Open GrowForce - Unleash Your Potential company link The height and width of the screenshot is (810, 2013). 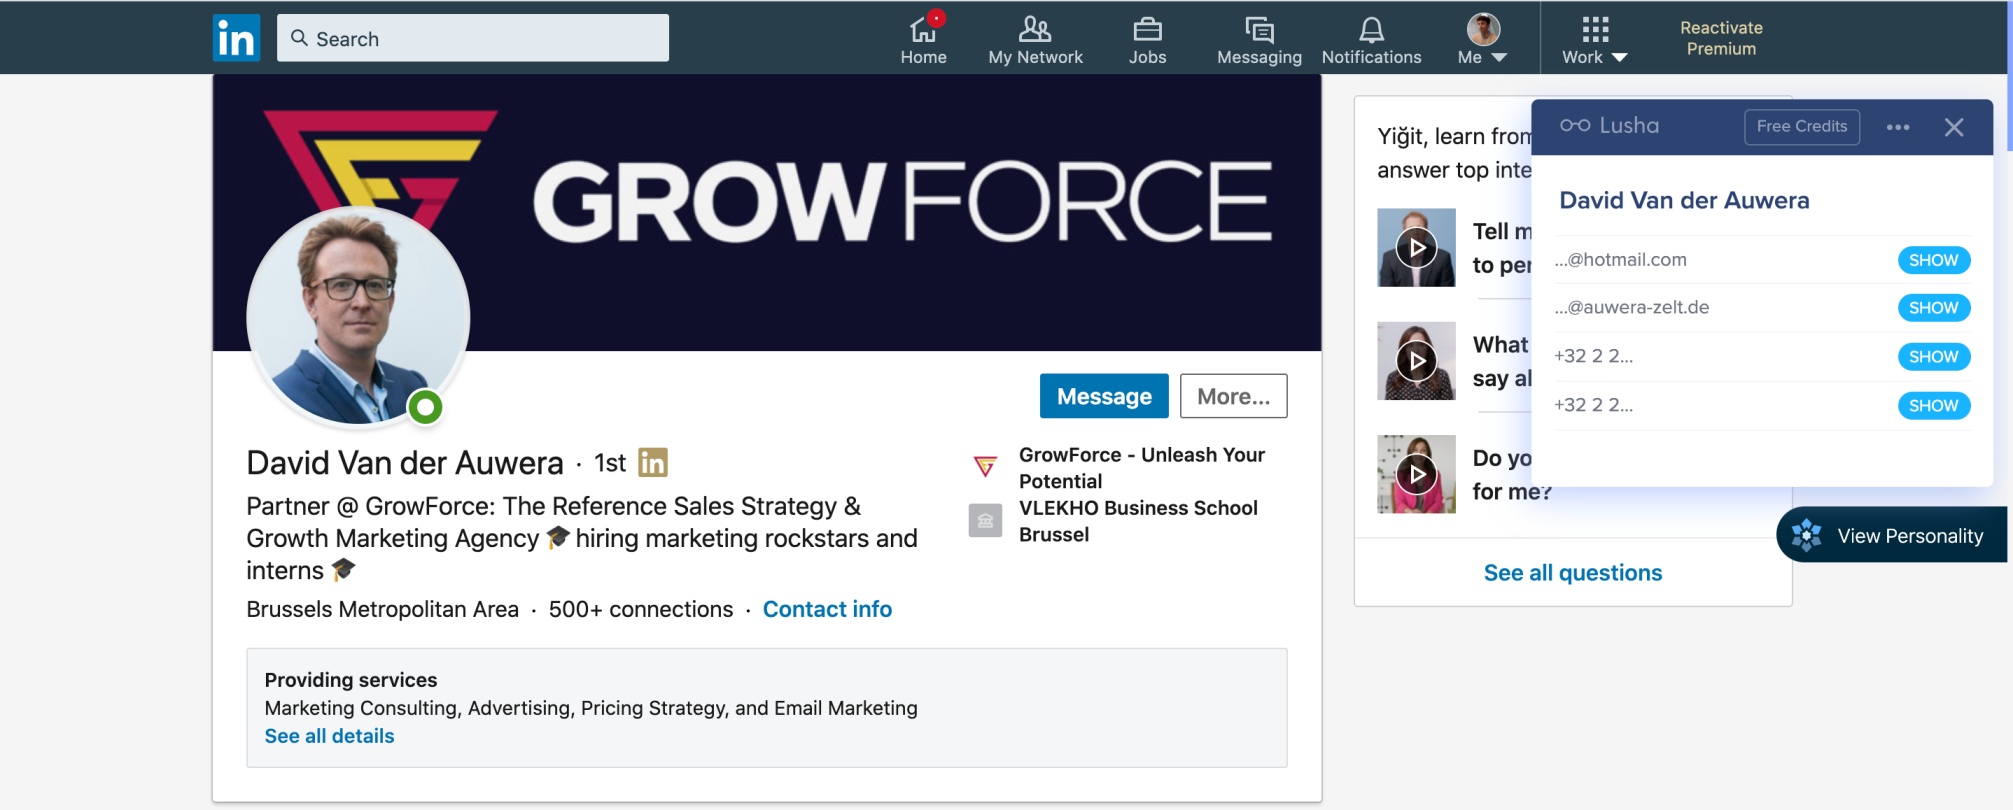[x=1141, y=468]
